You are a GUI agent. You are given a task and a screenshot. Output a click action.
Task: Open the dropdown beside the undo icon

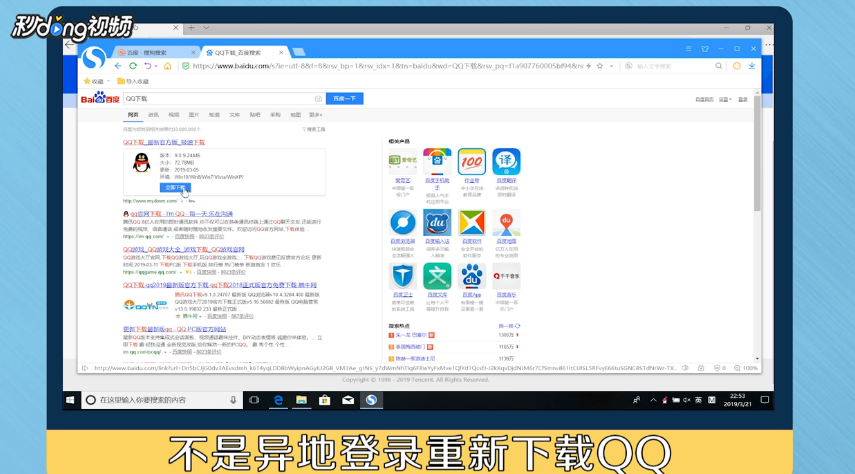(156, 67)
